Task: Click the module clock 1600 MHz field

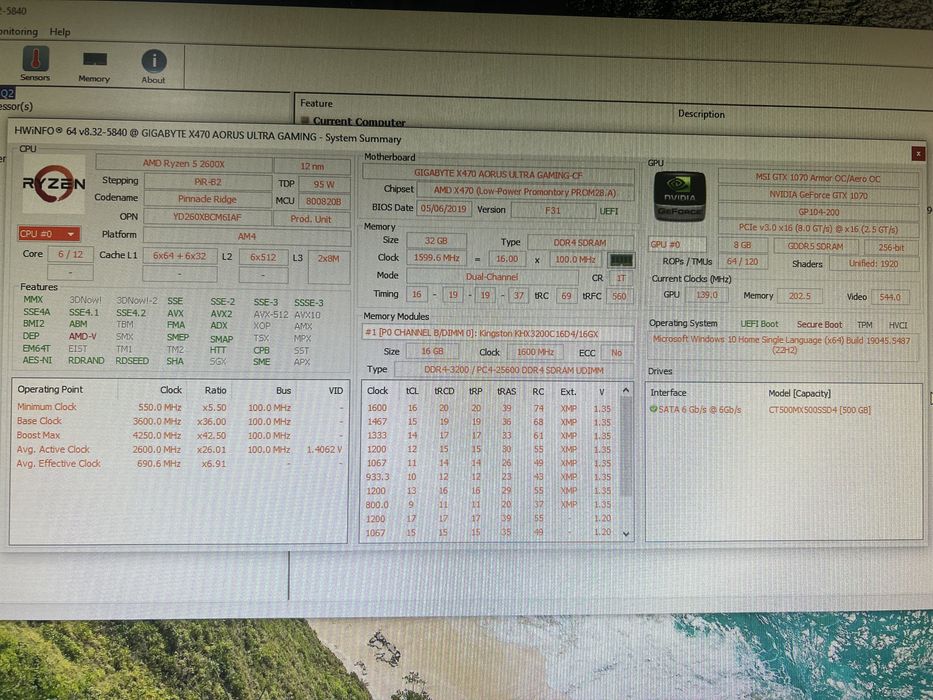Action: [535, 352]
